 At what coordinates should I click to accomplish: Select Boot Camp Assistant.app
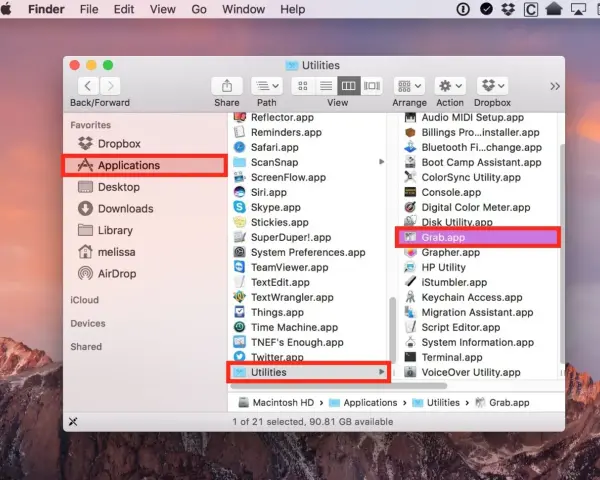(x=480, y=162)
